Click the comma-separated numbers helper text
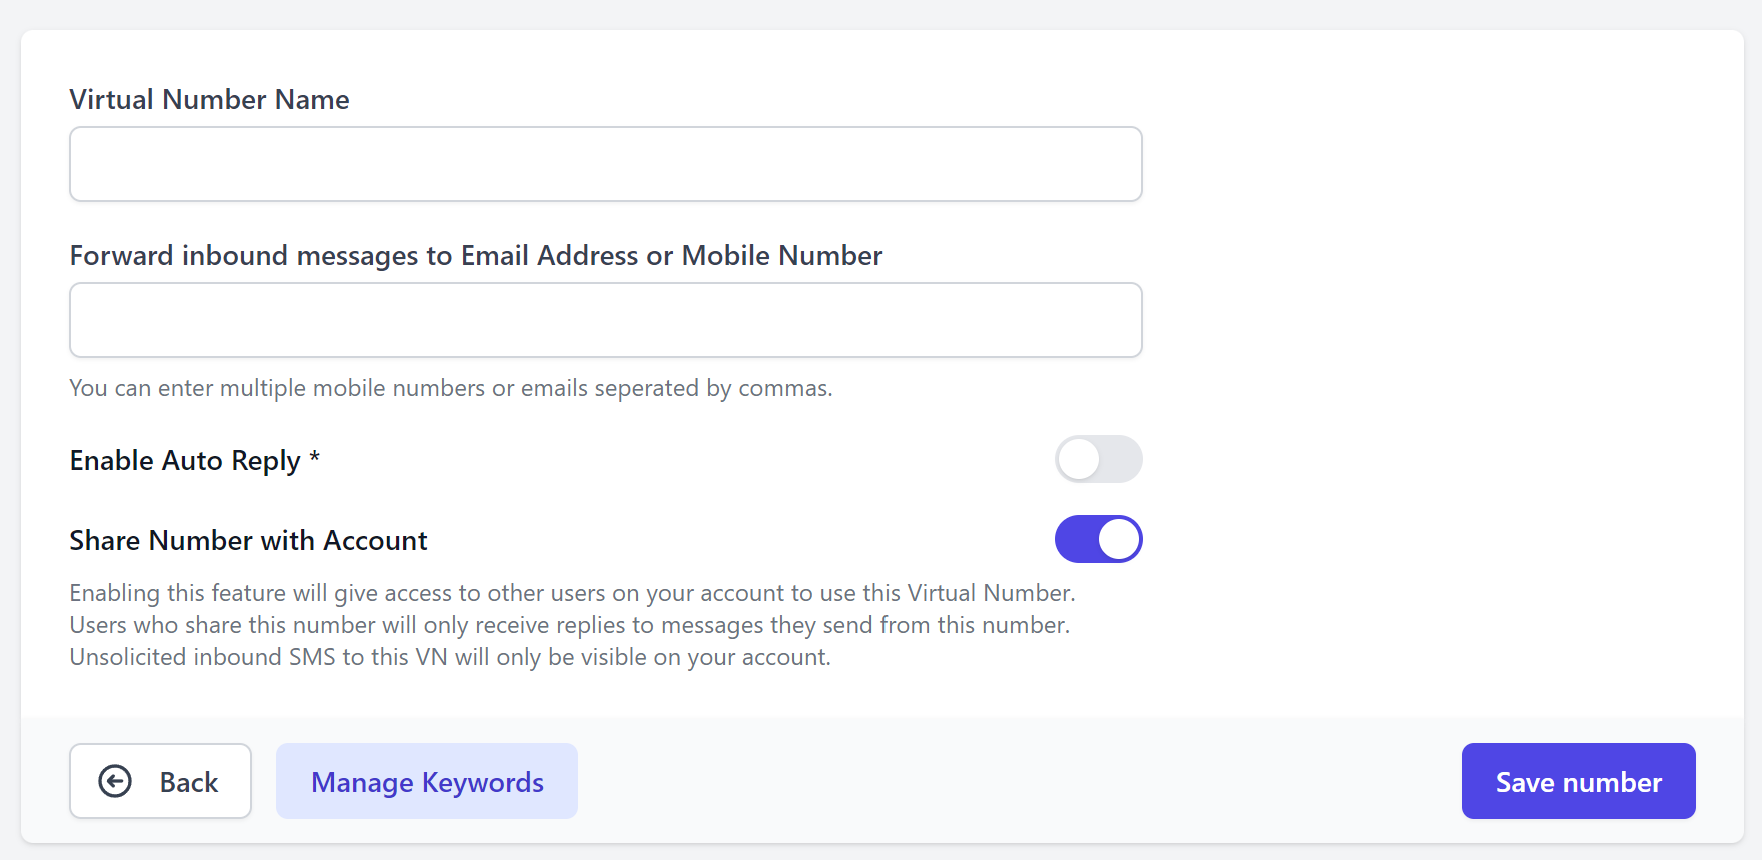 click(x=451, y=388)
